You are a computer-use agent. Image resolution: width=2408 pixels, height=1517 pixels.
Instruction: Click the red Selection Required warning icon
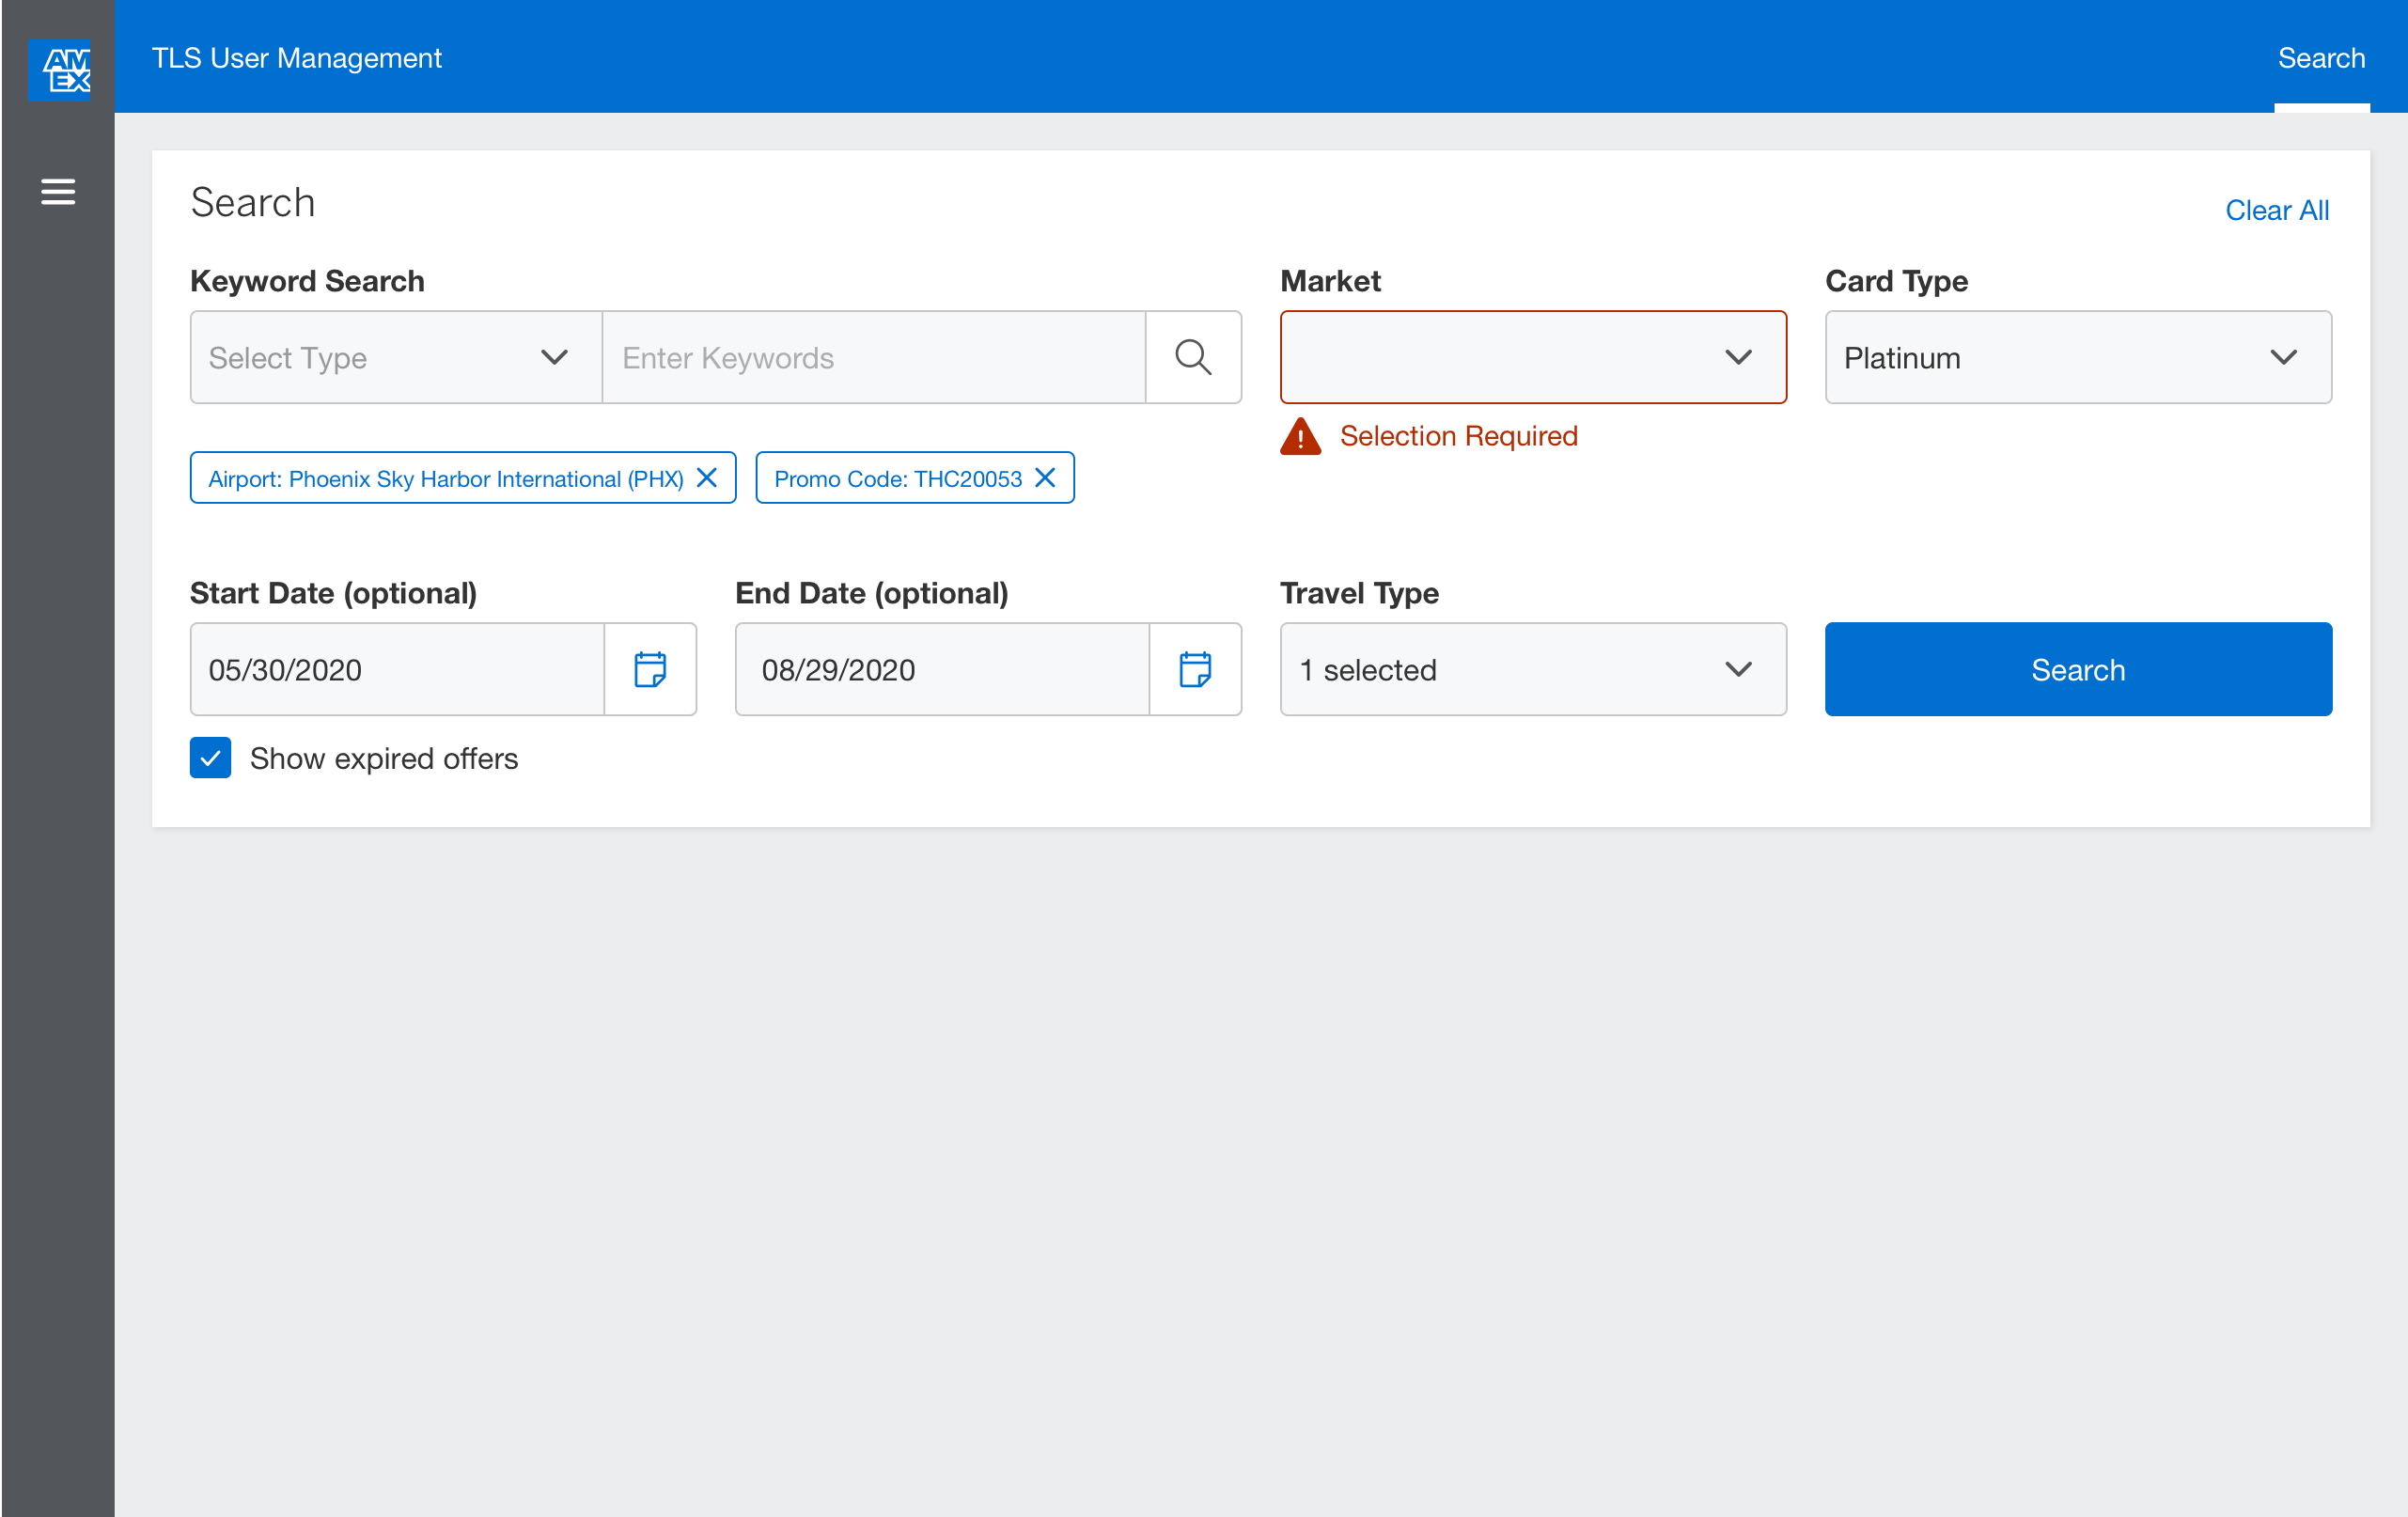tap(1300, 437)
